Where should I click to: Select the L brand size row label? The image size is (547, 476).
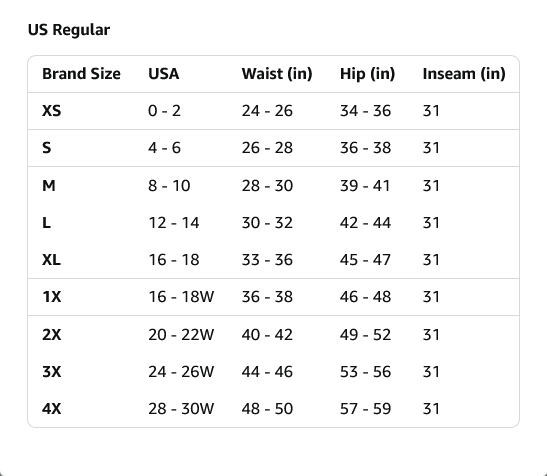click(x=46, y=223)
